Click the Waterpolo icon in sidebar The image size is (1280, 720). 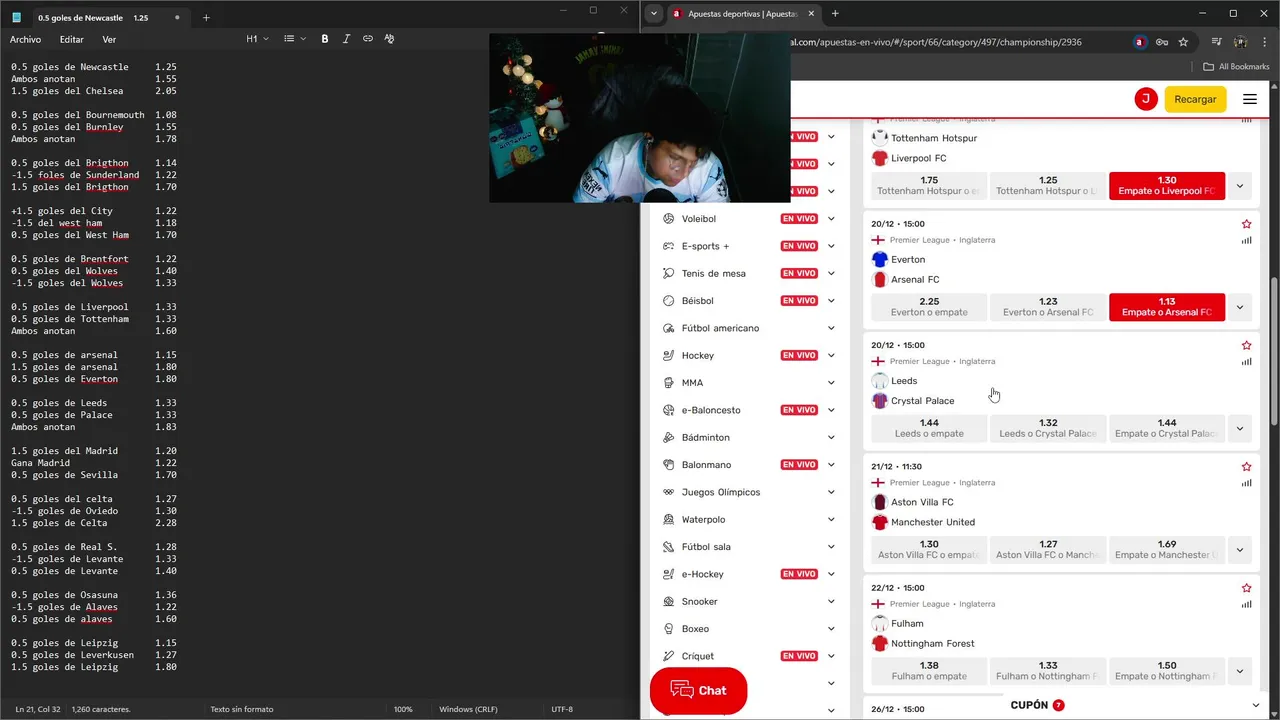[669, 519]
